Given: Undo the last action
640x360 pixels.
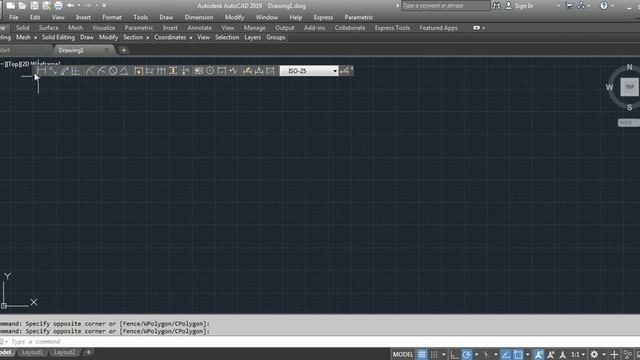Looking at the screenshot, I should (70, 5).
